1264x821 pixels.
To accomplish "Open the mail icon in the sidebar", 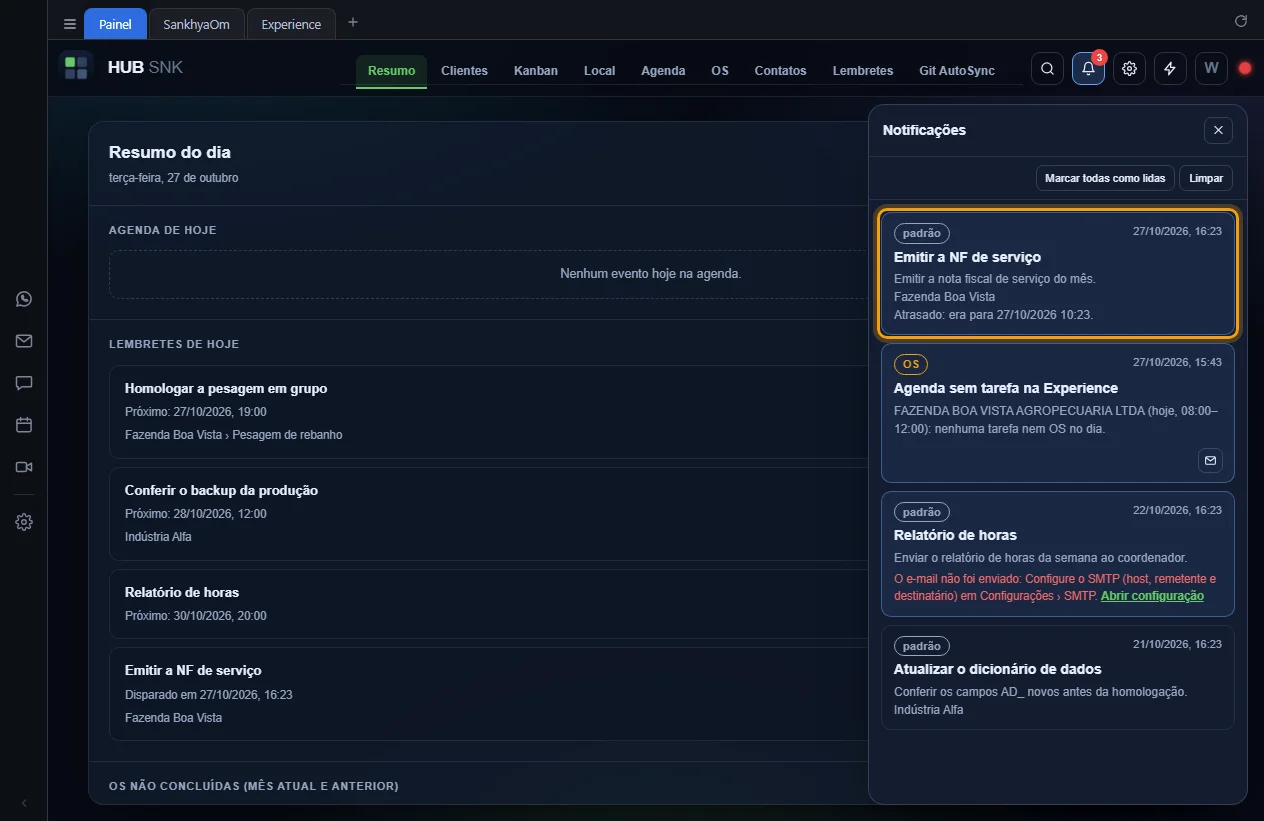I will tap(24, 341).
